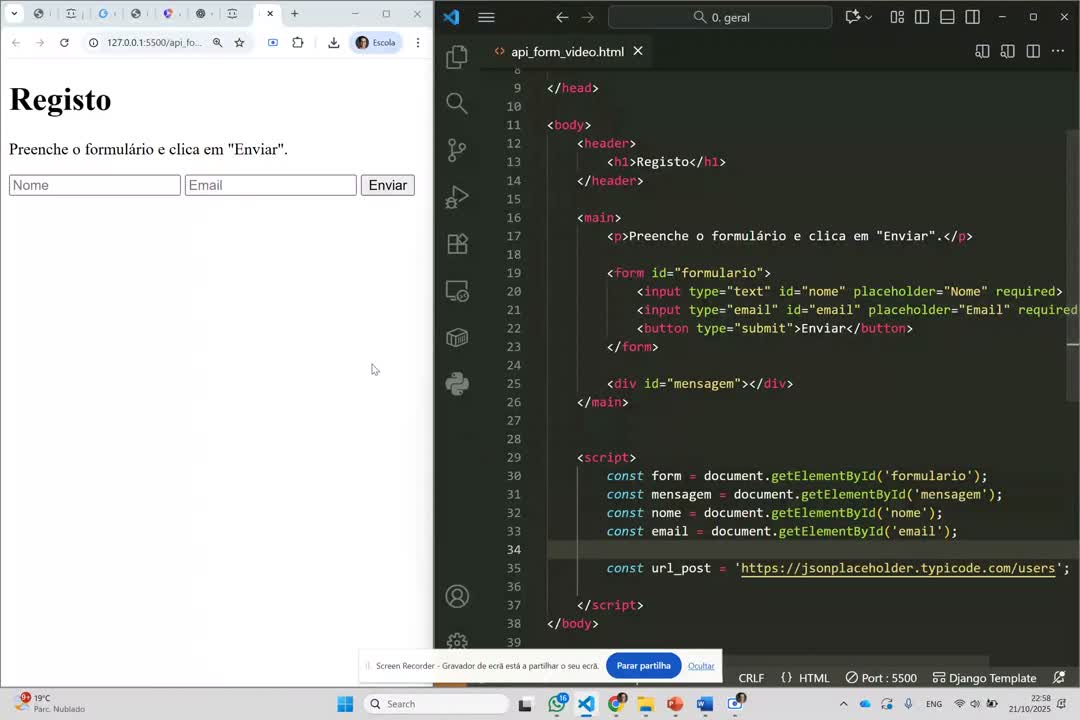Click the Accounts icon above the settings gear
This screenshot has width=1080, height=720.
click(457, 595)
